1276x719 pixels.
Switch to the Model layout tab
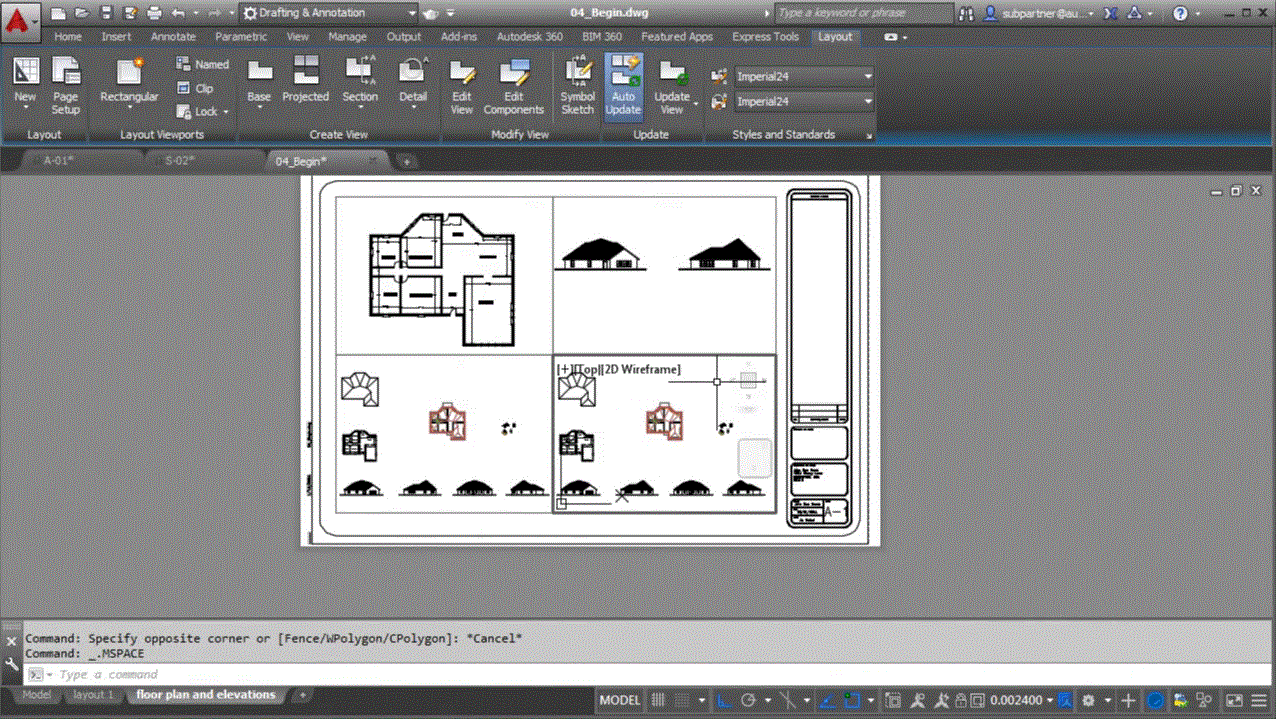point(36,694)
